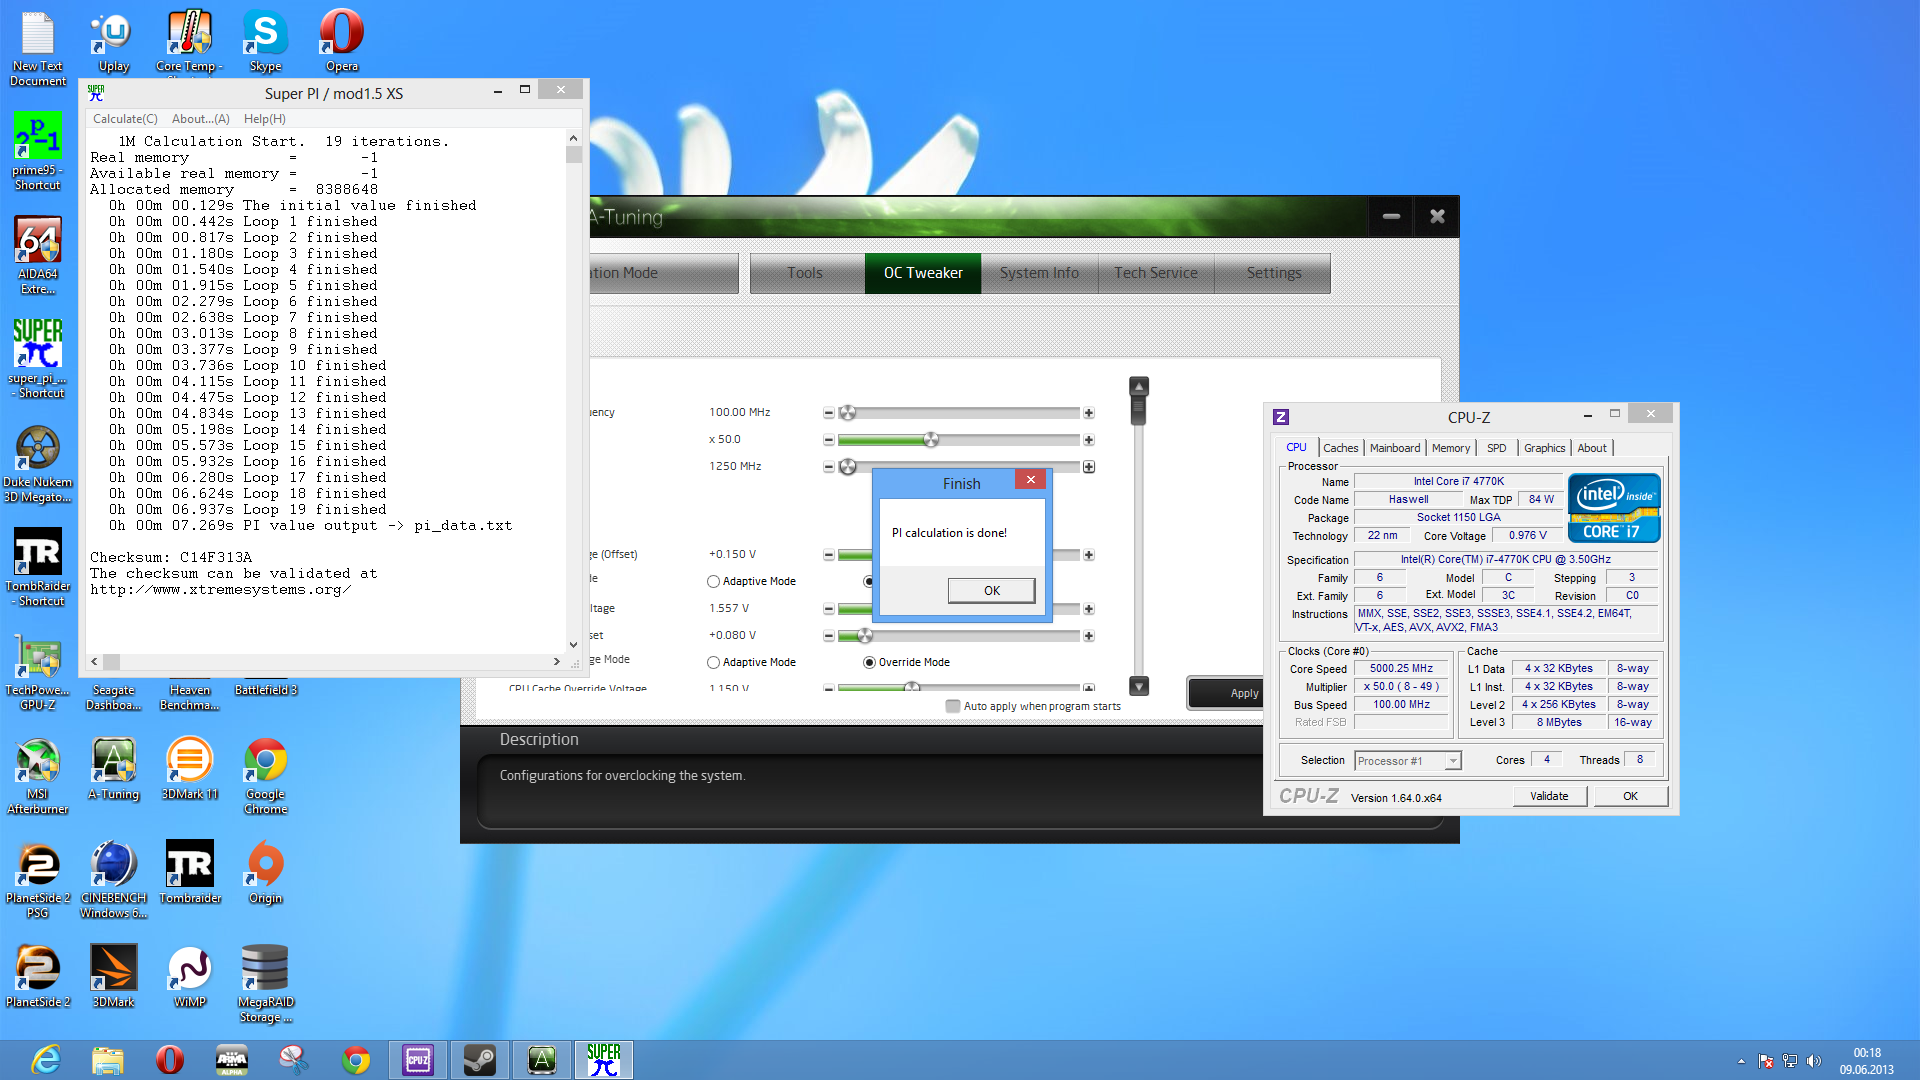Screen dimensions: 1920x1080
Task: Launch Skype from the desktop
Action: [265, 42]
